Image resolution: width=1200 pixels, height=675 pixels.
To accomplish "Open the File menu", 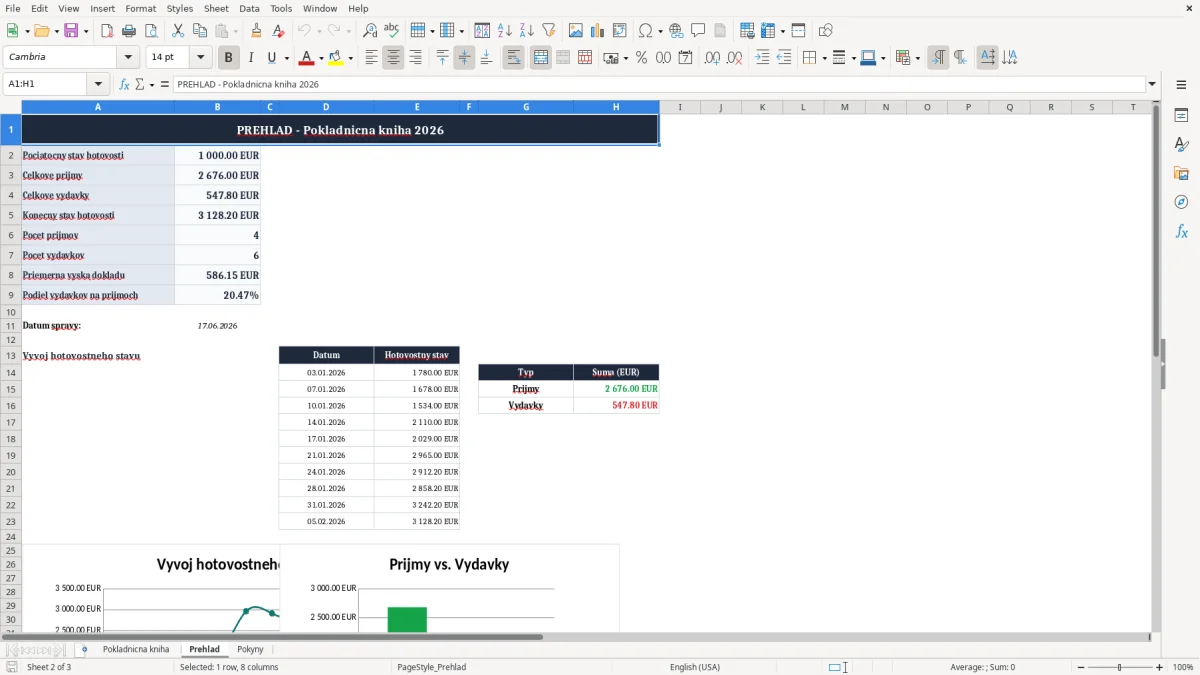I will [13, 8].
